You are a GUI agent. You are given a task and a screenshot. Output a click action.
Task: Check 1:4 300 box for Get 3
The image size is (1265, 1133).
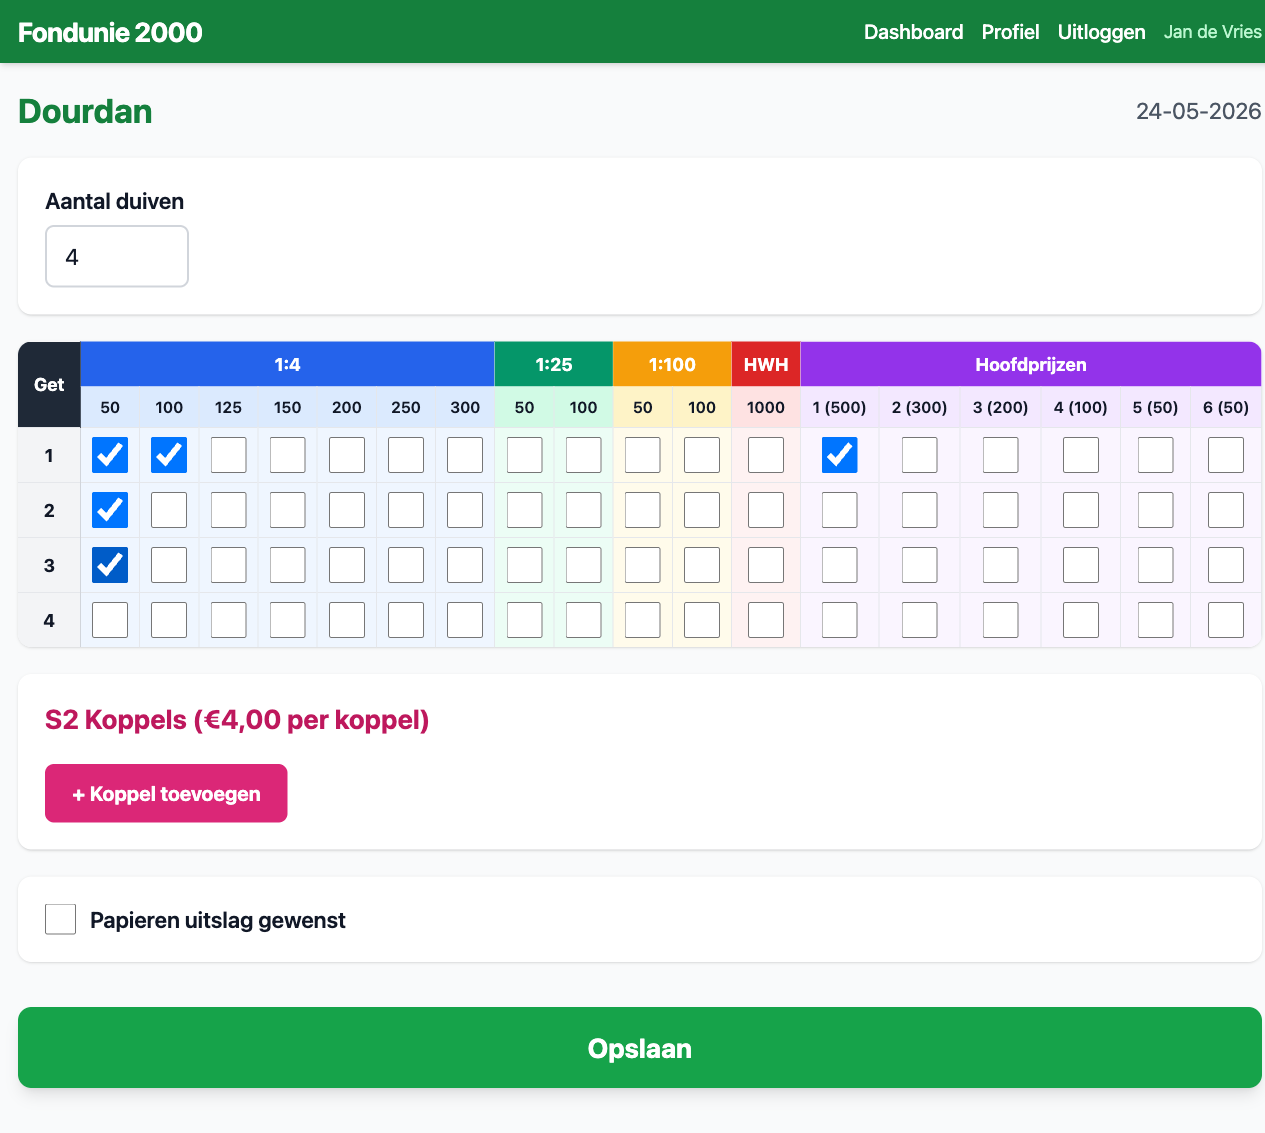click(x=465, y=565)
